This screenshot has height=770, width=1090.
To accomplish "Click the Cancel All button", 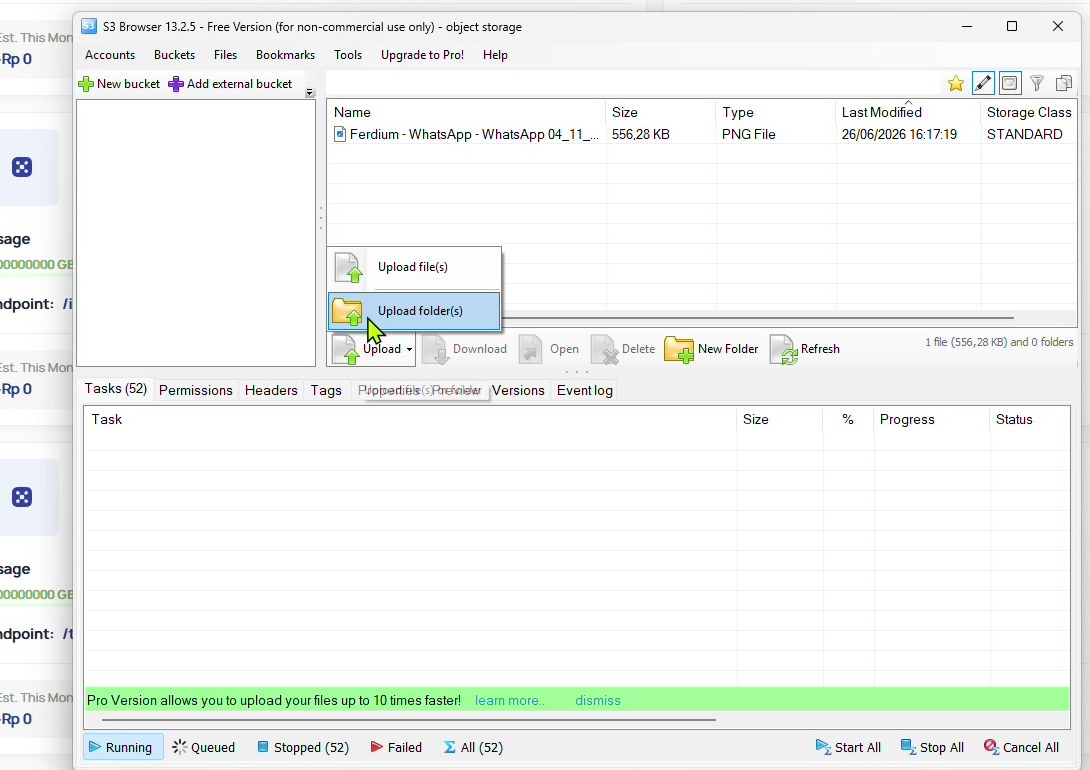I will tap(1021, 748).
